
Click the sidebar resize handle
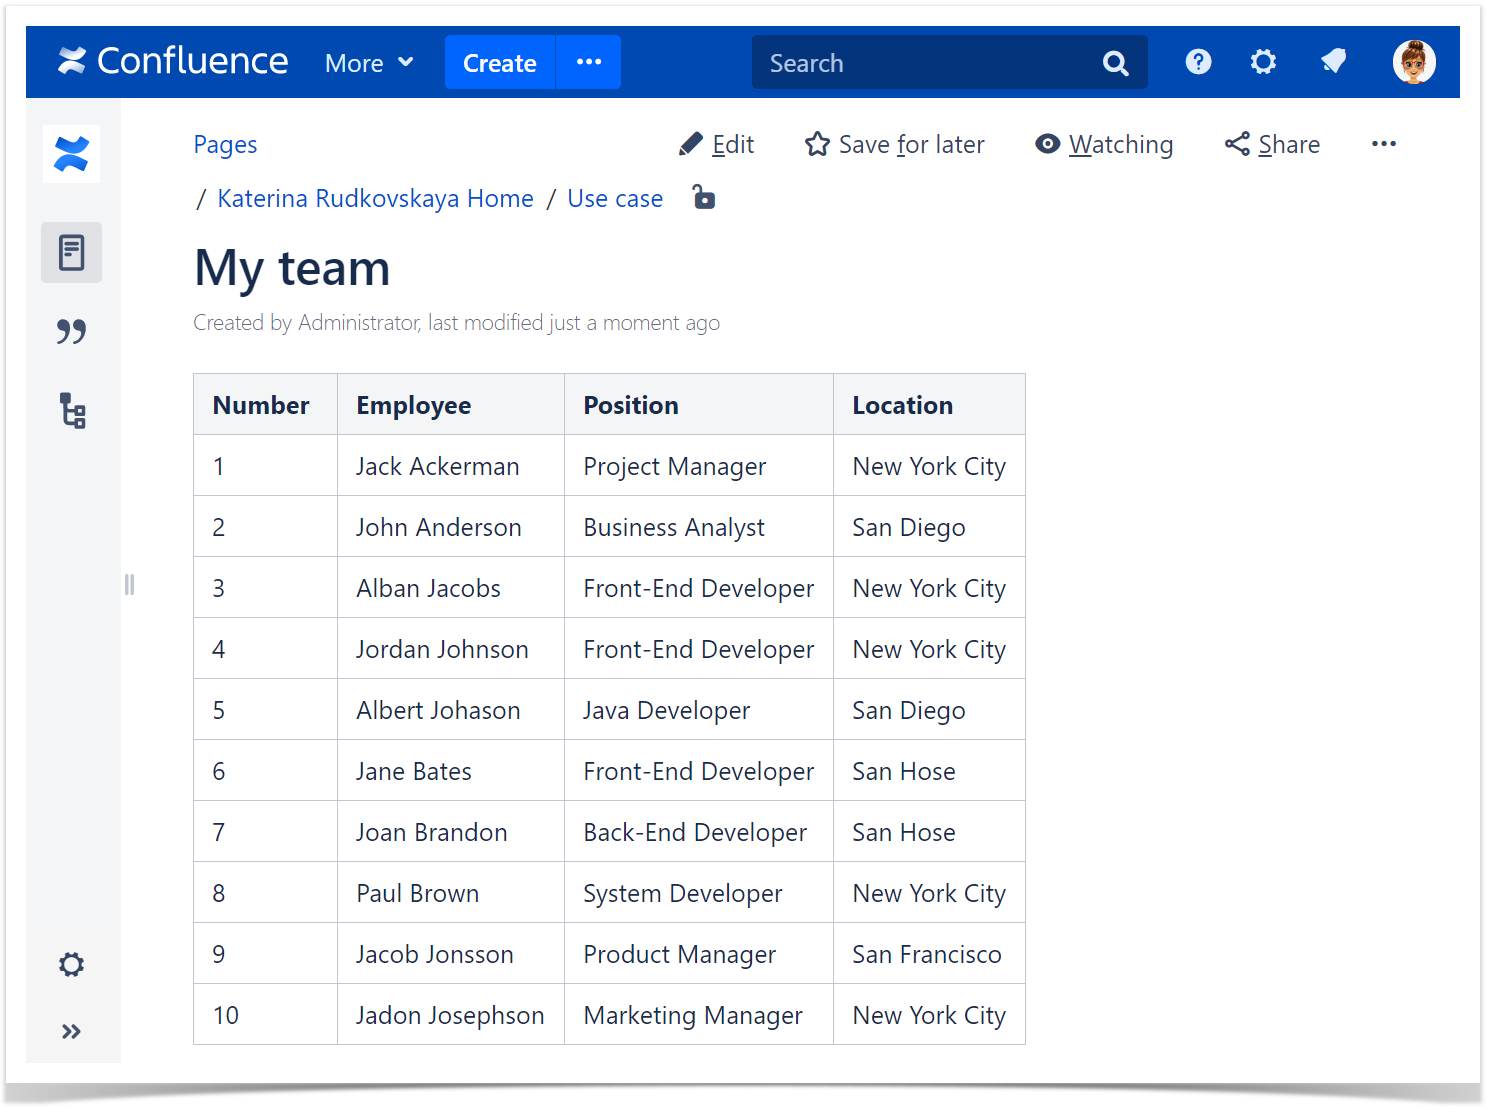coord(129,584)
